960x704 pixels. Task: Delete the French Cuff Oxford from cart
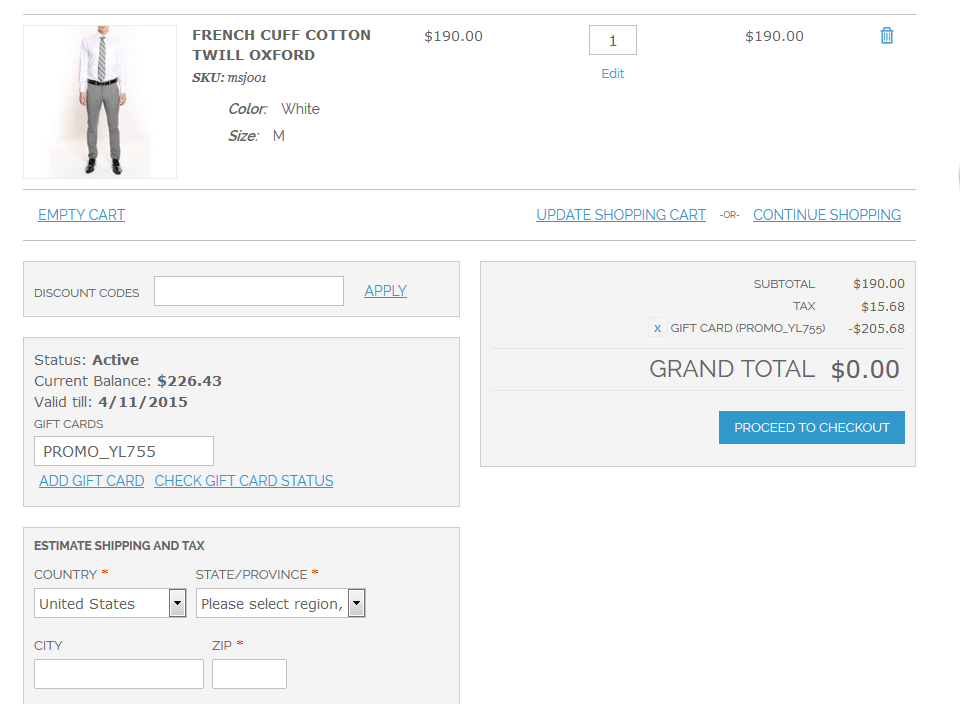886,34
